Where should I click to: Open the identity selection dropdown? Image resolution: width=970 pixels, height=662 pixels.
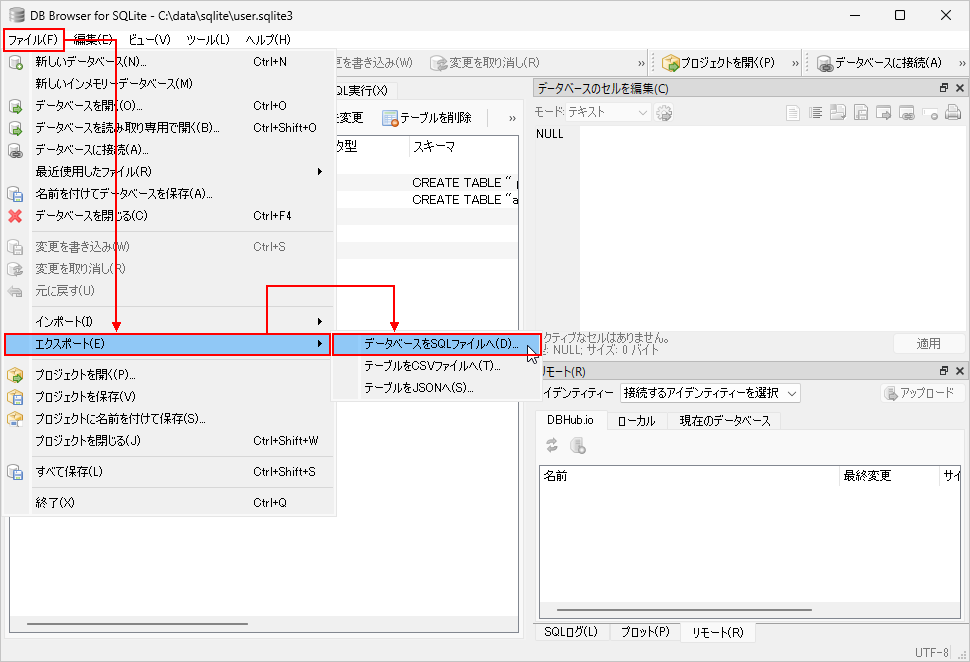(710, 393)
